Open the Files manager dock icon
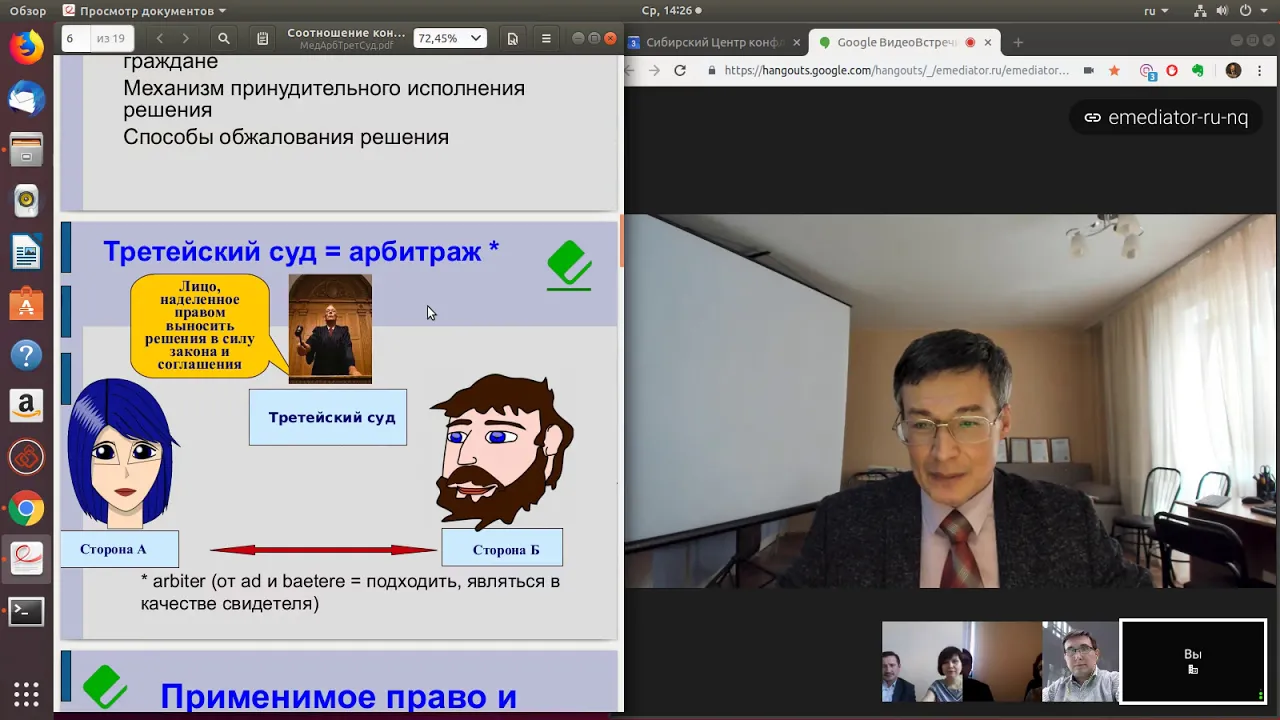The image size is (1280, 720). (26, 150)
